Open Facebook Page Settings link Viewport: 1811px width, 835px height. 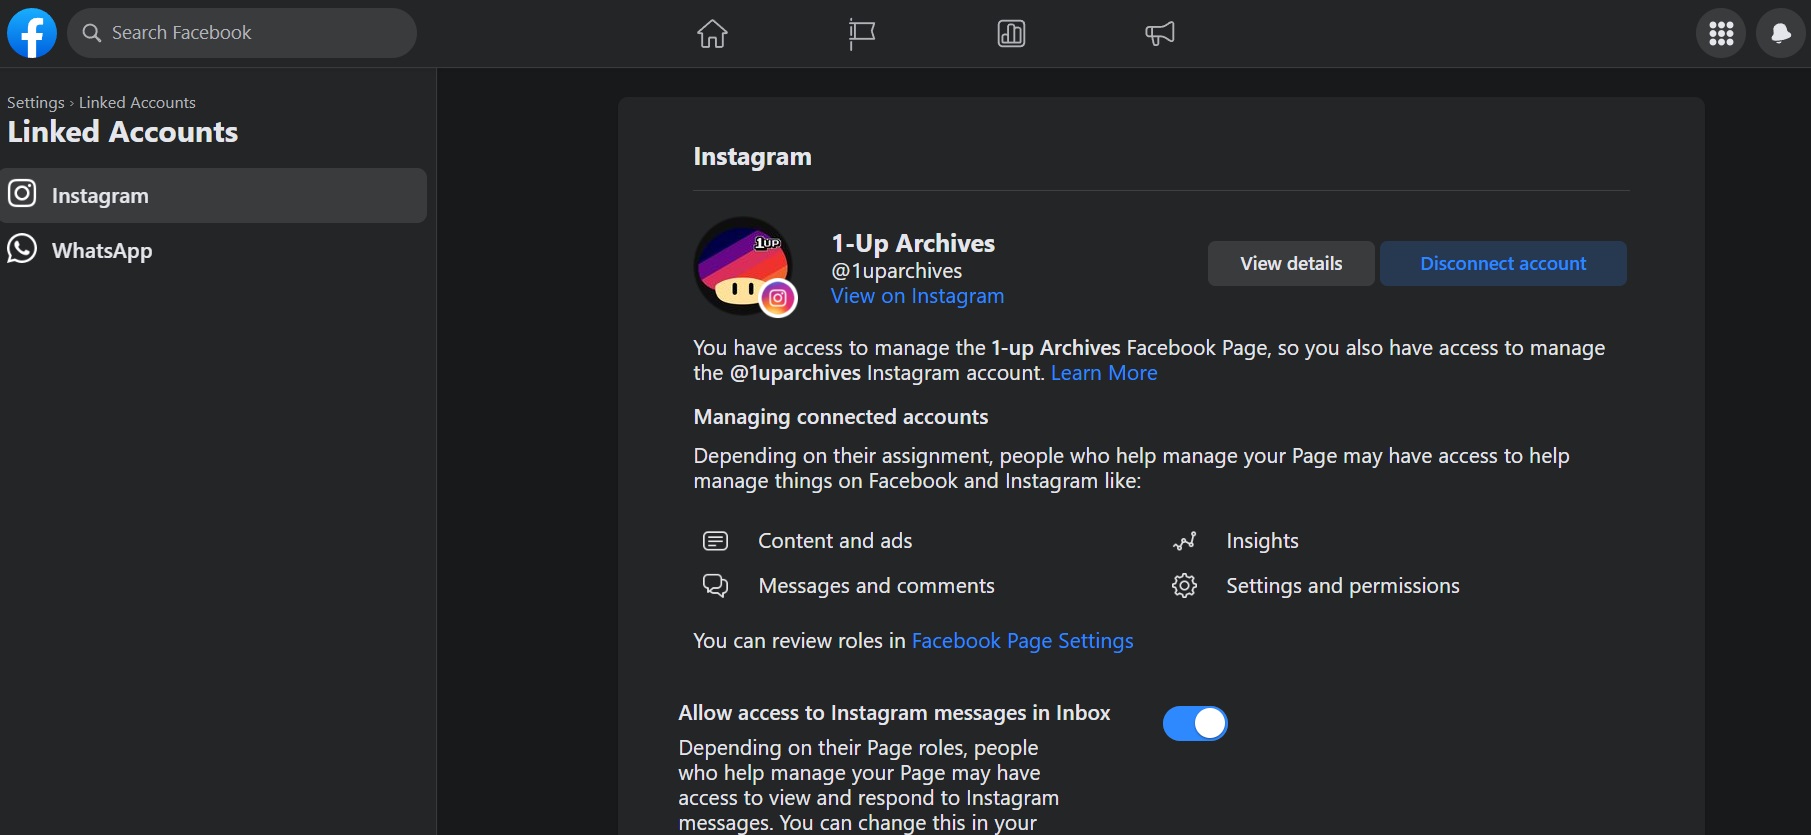(x=1022, y=641)
